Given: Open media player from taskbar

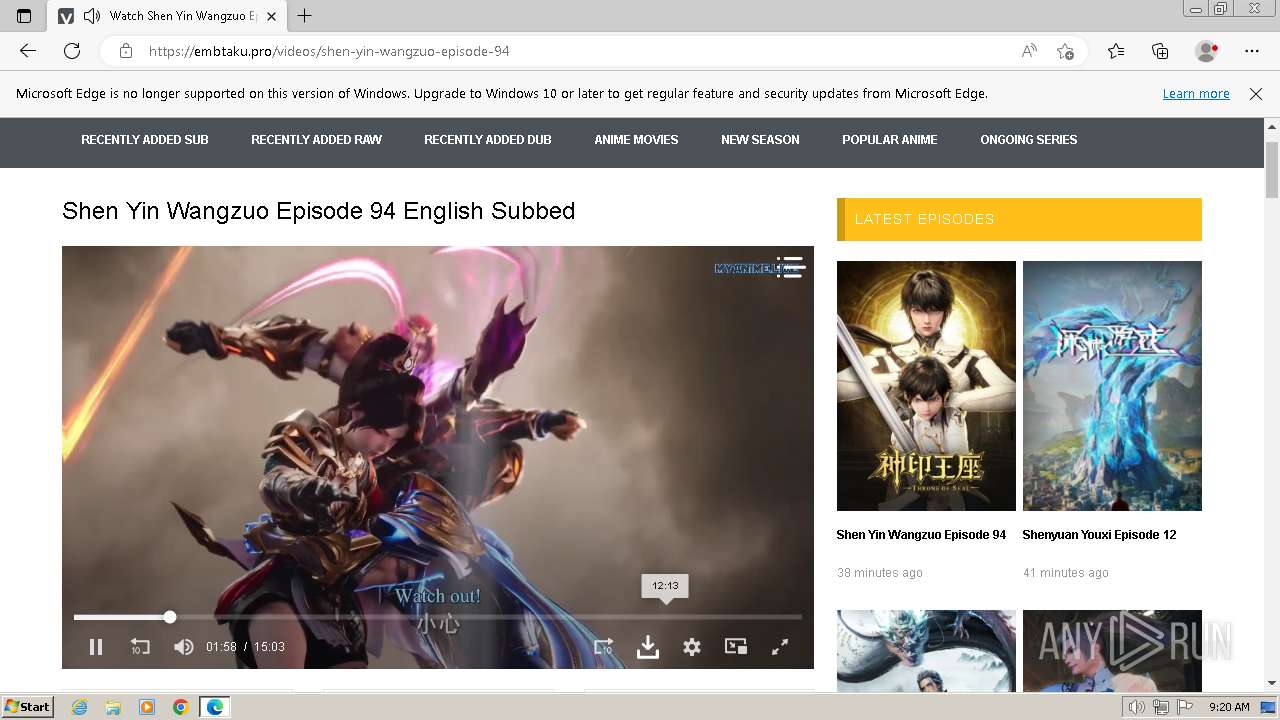Looking at the screenshot, I should click(147, 707).
